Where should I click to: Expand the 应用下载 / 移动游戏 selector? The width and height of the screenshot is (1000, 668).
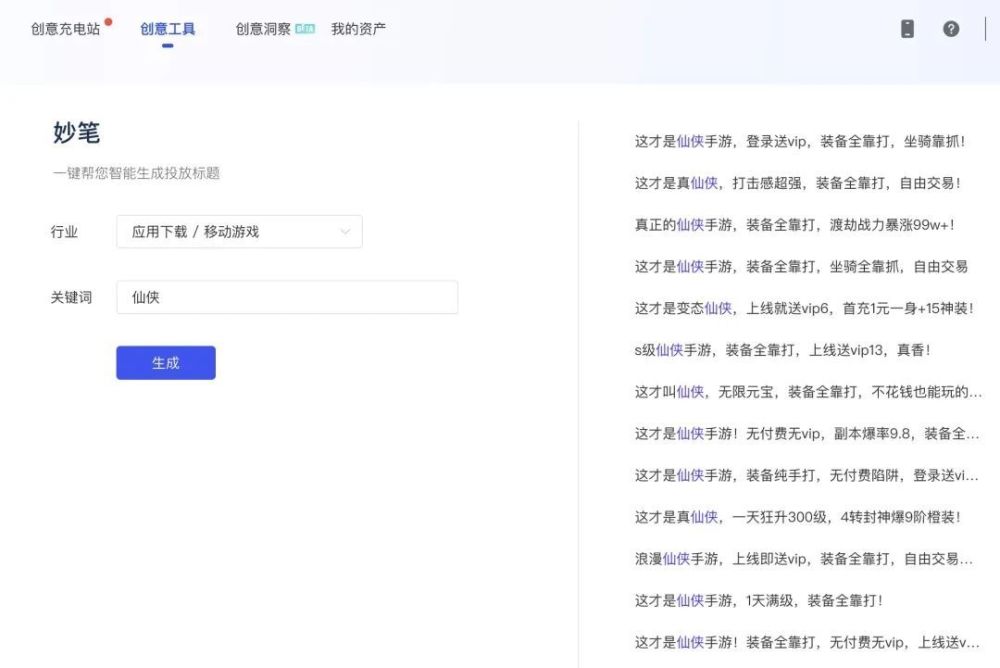click(x=238, y=231)
